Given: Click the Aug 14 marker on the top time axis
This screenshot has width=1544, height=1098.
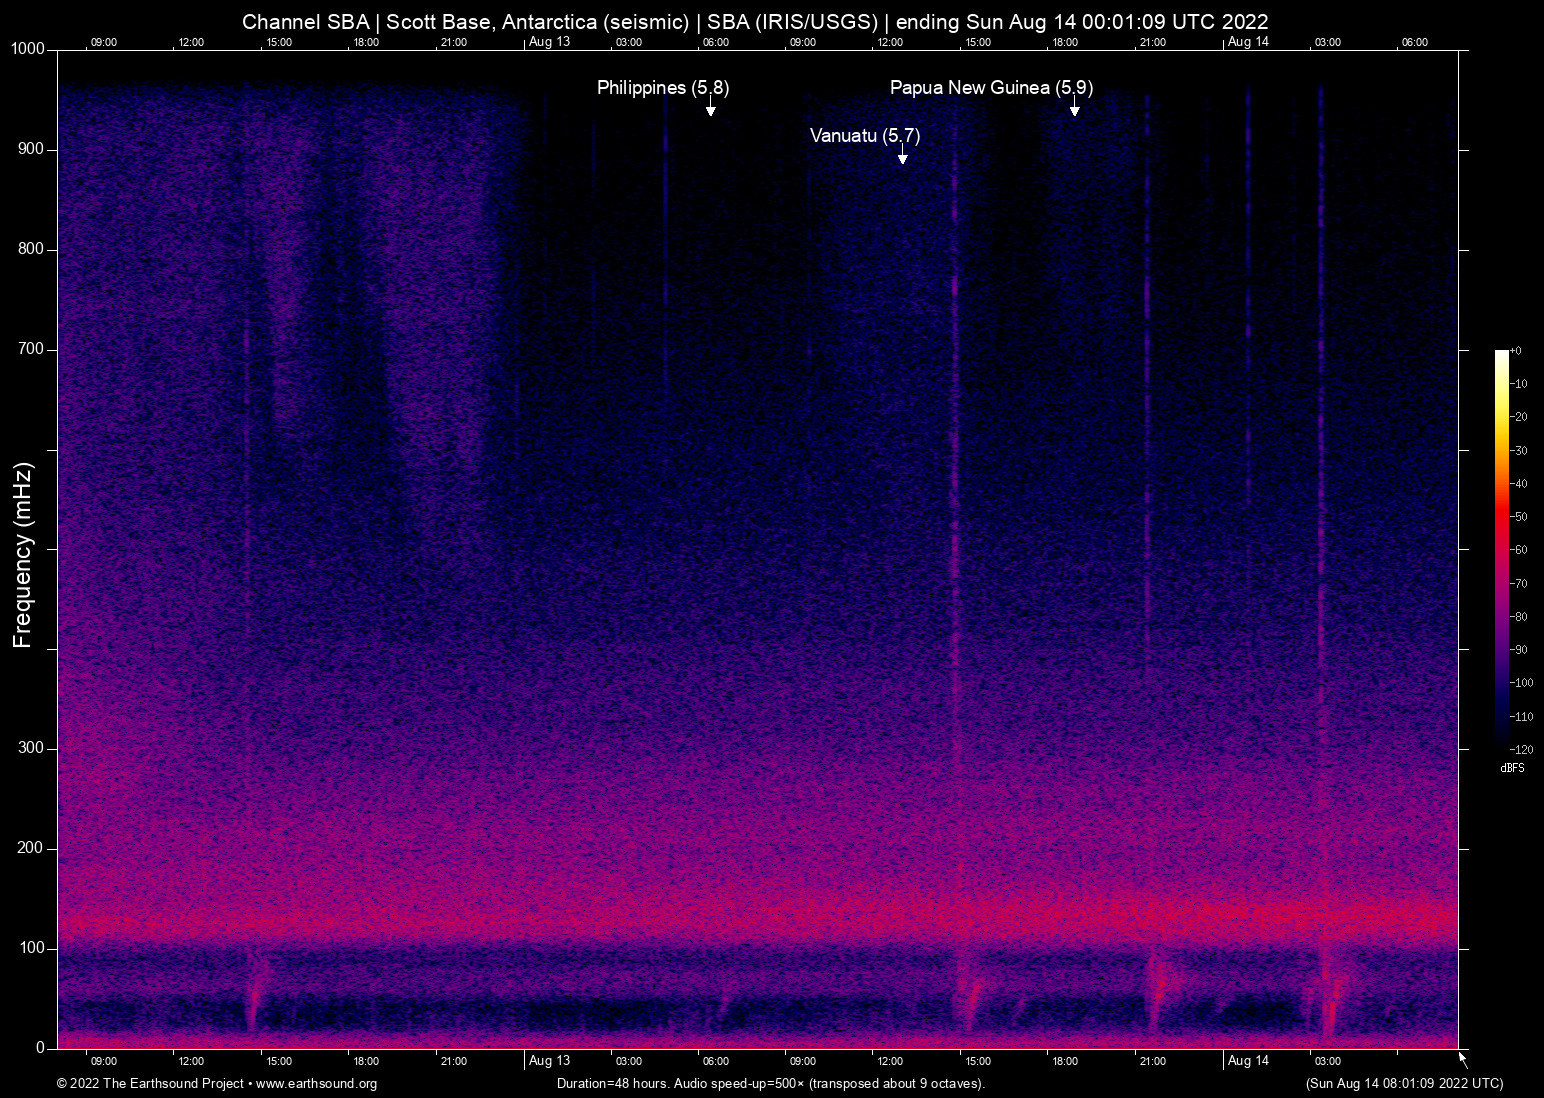Looking at the screenshot, I should (x=1247, y=42).
